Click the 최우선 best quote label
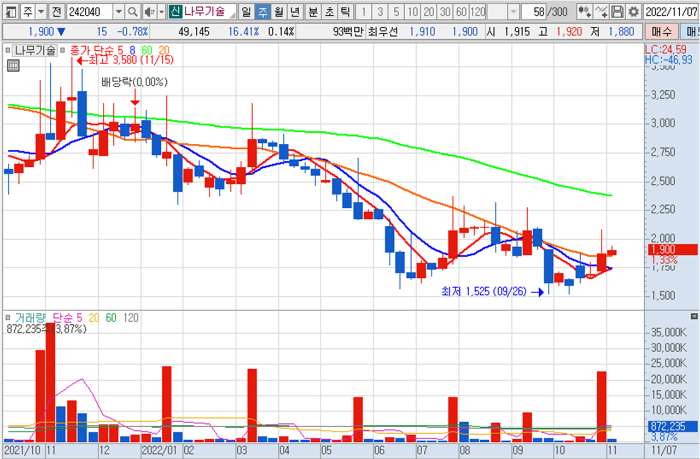 (x=383, y=32)
